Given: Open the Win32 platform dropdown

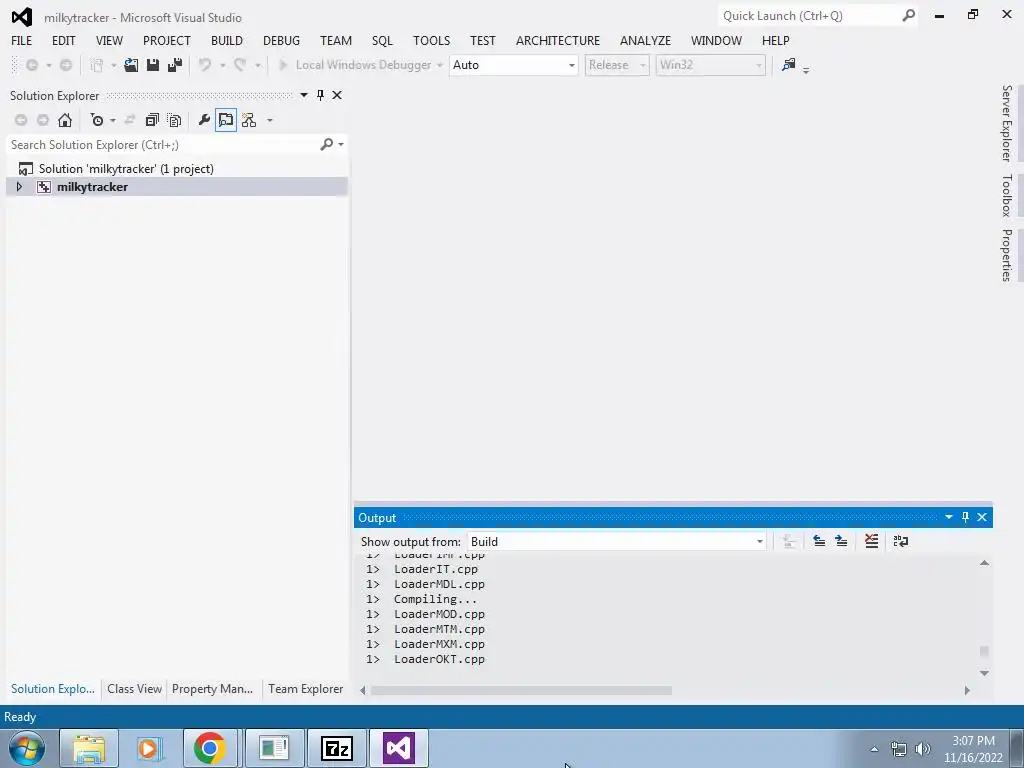Looking at the screenshot, I should point(711,65).
